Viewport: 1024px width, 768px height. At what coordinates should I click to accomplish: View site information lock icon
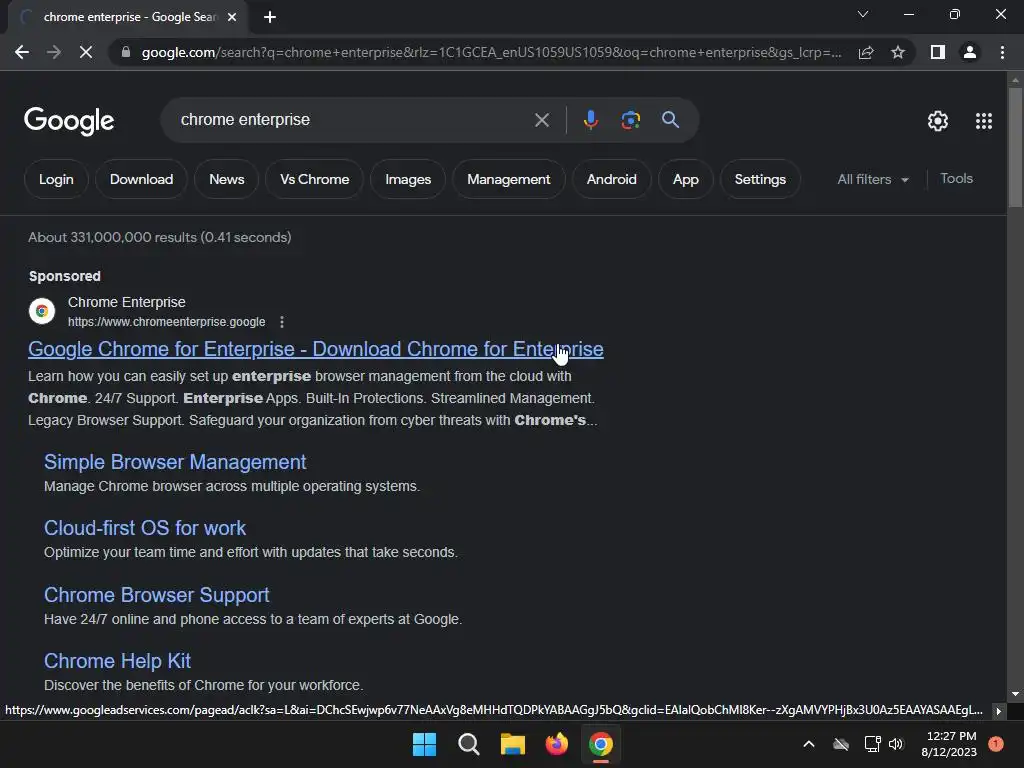click(x=126, y=52)
